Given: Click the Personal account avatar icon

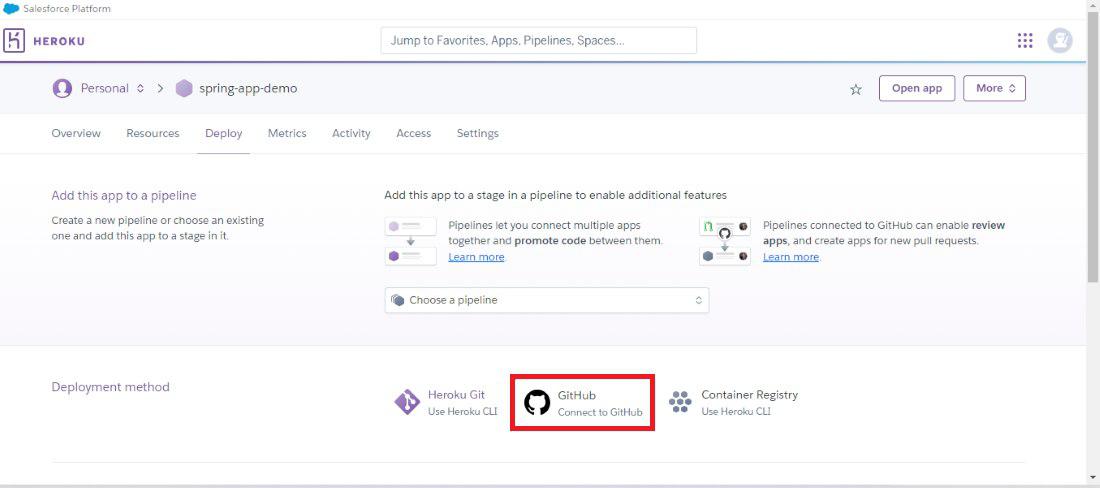Looking at the screenshot, I should [62, 88].
